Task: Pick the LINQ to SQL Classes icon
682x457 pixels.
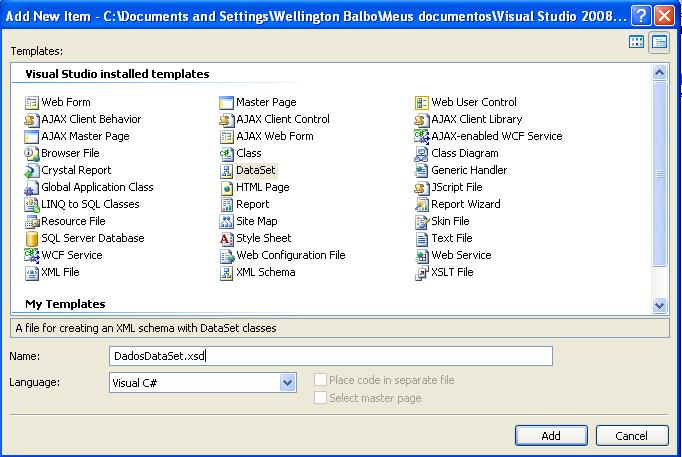Action: click(x=32, y=204)
